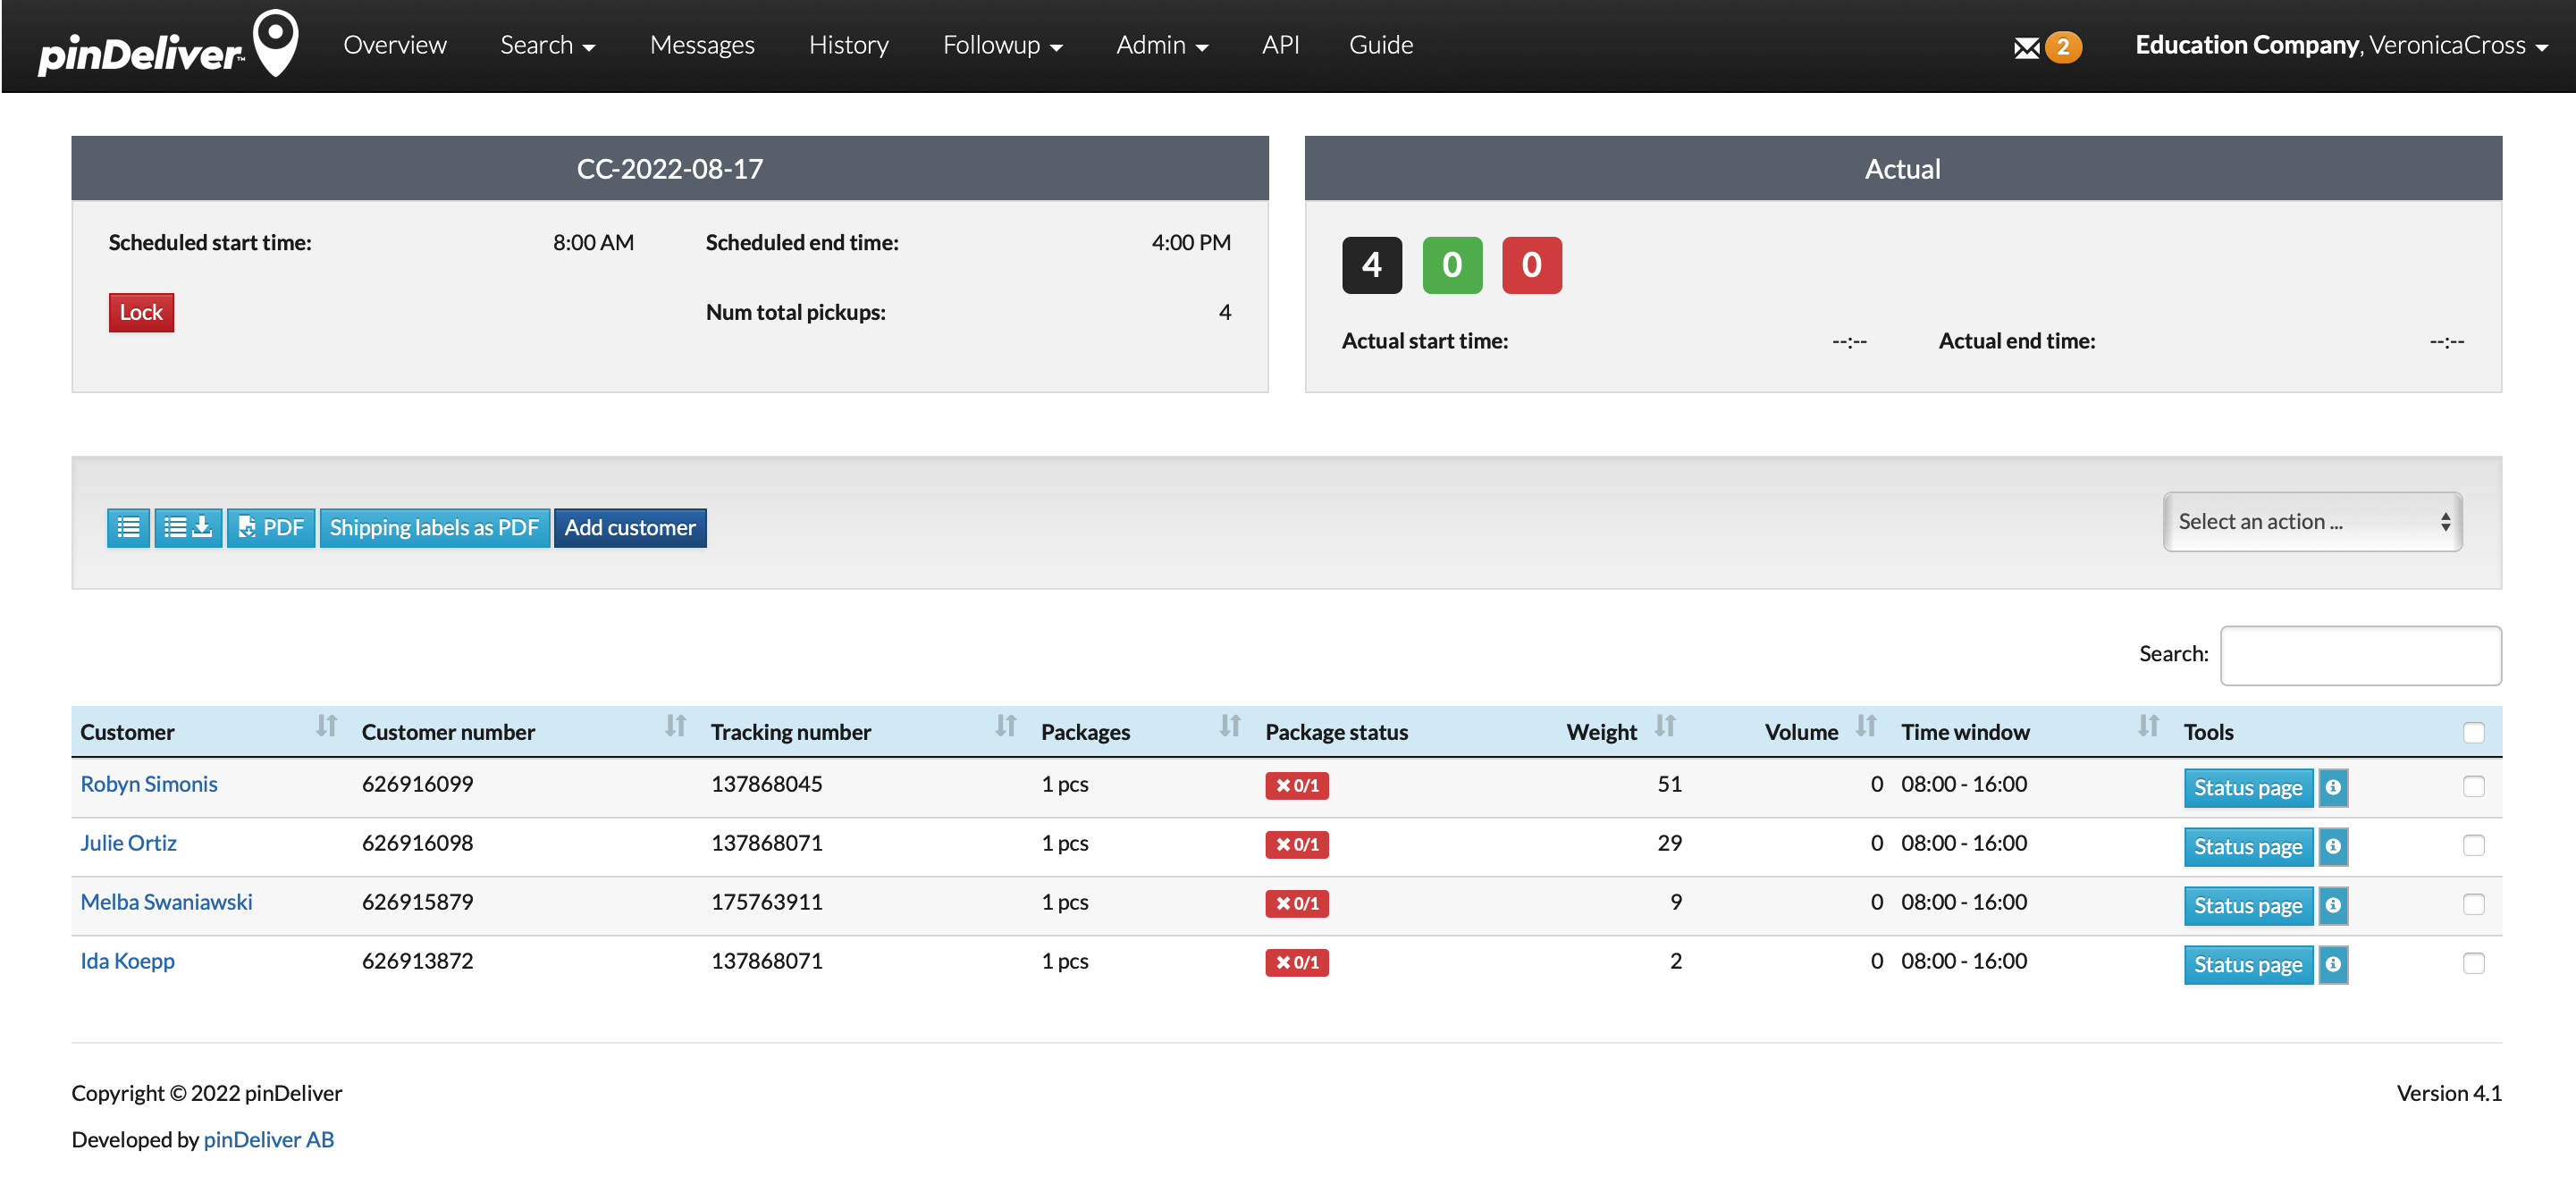
Task: Sort by Customer column
Action: click(x=326, y=727)
